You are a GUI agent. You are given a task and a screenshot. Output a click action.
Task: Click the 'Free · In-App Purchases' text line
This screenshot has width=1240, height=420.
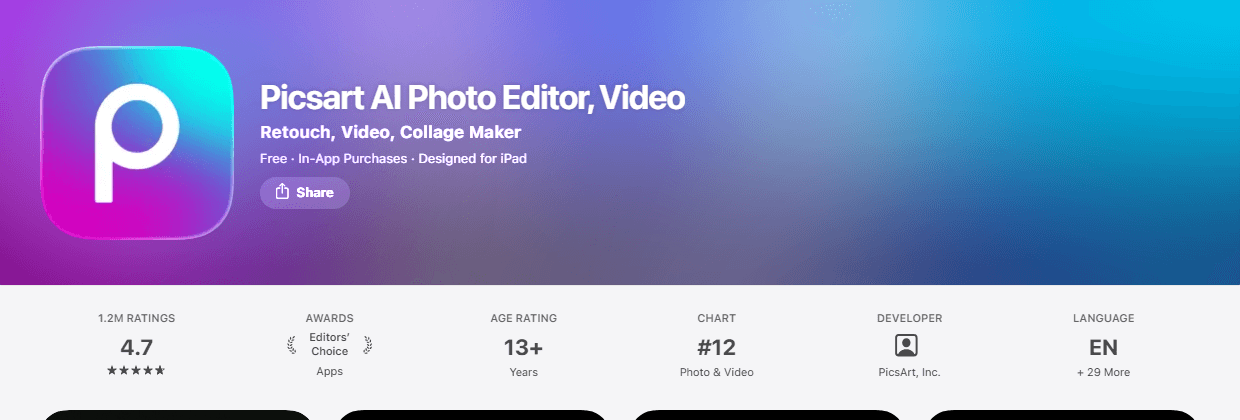(393, 158)
